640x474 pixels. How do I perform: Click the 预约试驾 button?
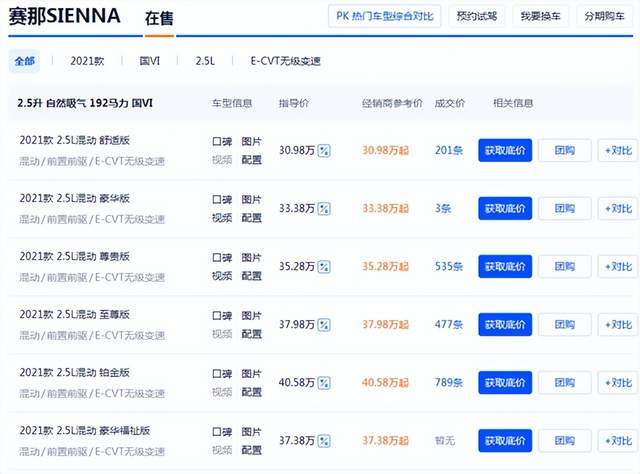[475, 16]
